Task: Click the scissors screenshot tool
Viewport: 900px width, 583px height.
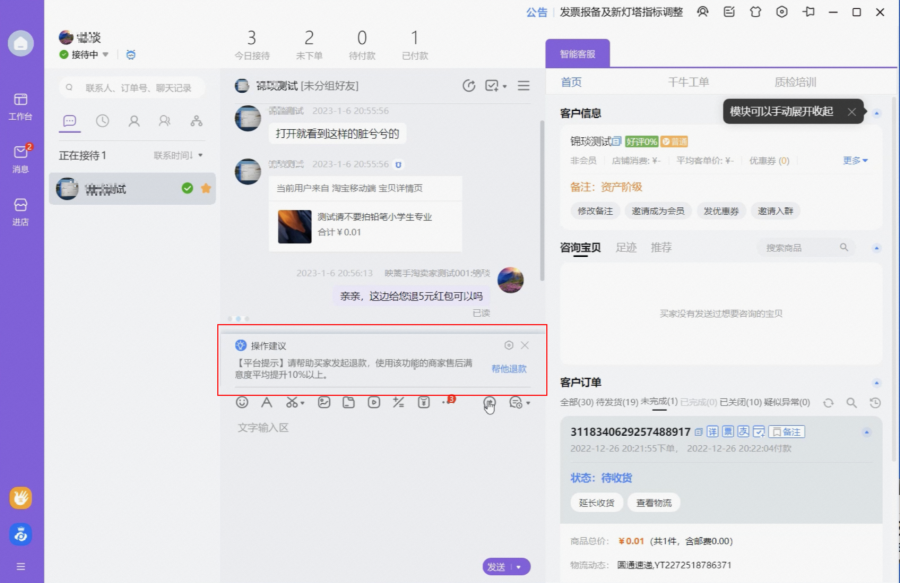Action: click(x=292, y=402)
